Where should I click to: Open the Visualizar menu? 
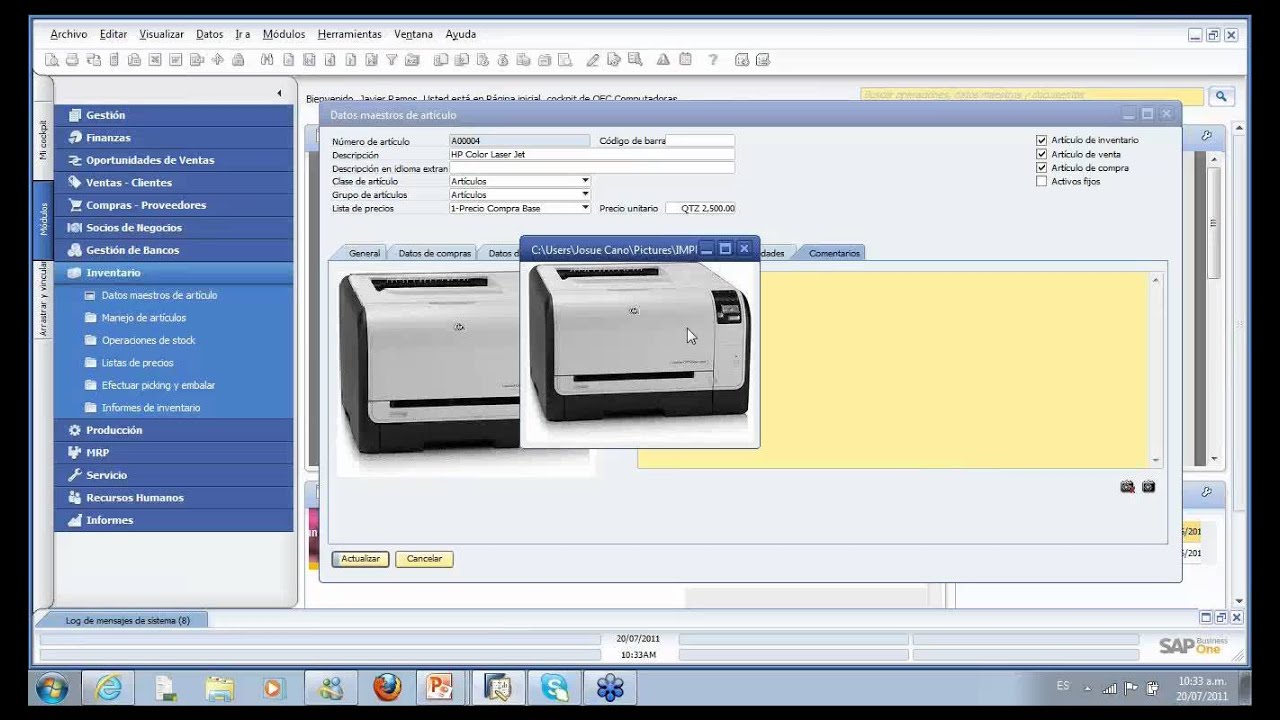(x=161, y=34)
